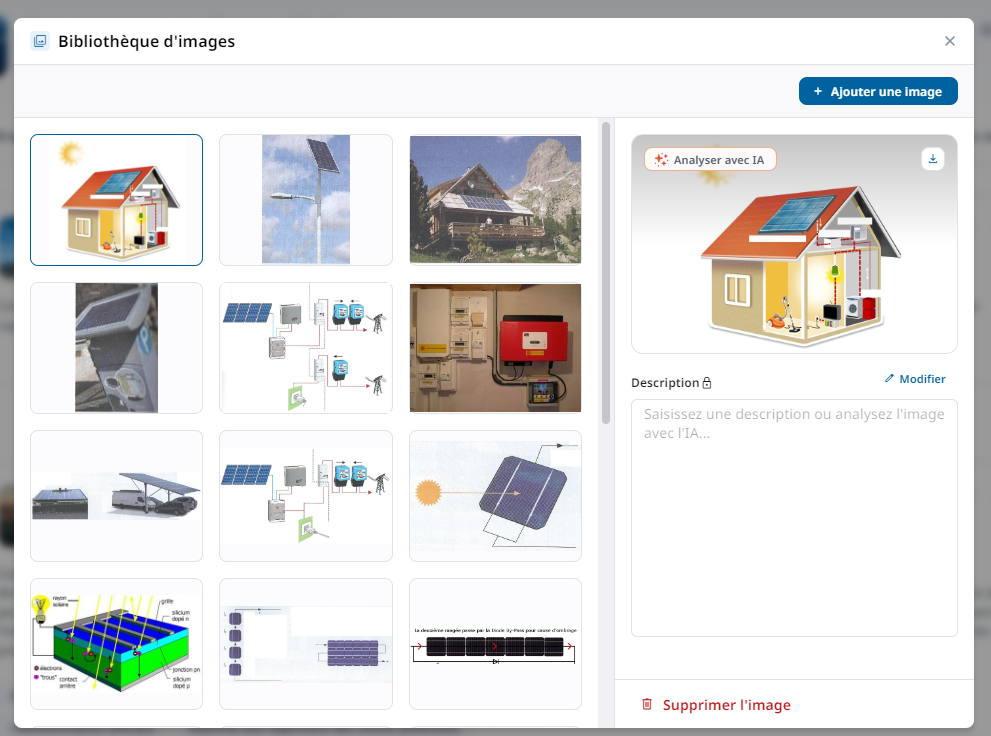Click the pencil icon beside Modifier
This screenshot has height=736, width=991.
(x=889, y=378)
